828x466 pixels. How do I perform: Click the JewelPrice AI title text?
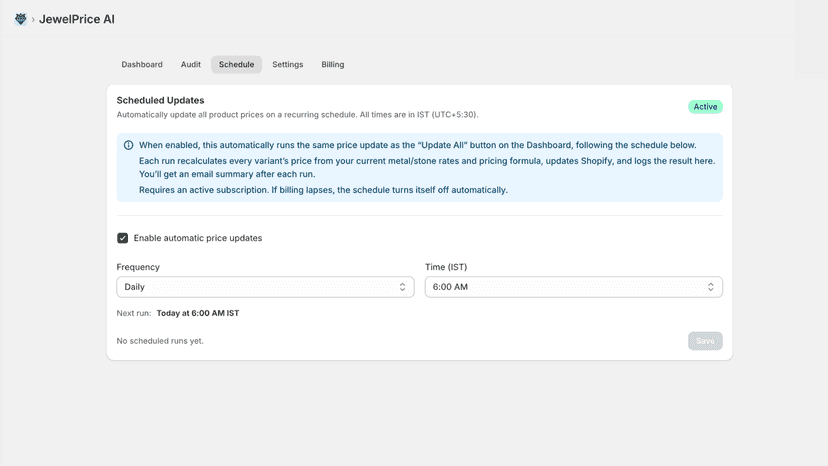coord(77,20)
